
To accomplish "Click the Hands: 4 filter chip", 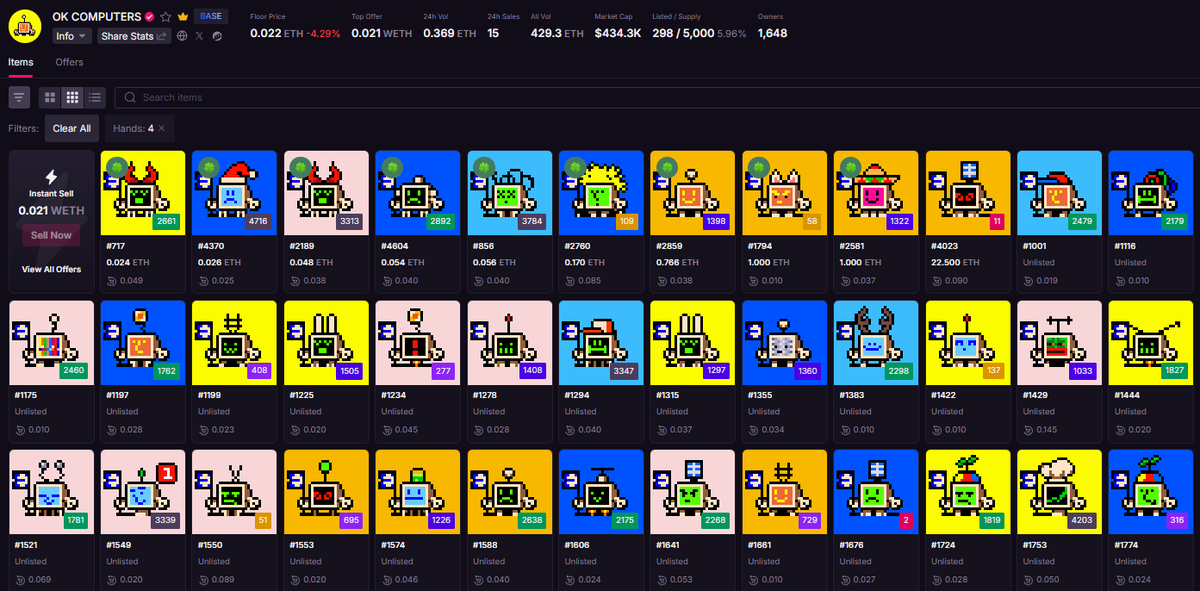I will pyautogui.click(x=140, y=128).
